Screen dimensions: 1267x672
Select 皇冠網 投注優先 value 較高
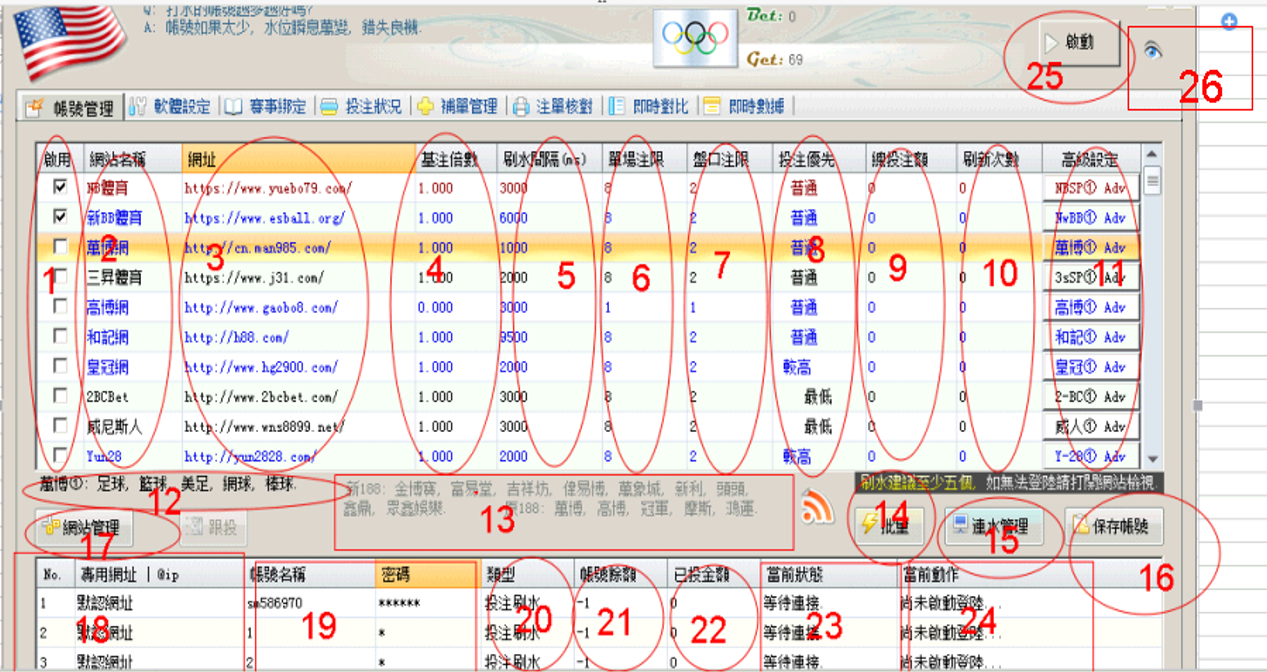[797, 367]
